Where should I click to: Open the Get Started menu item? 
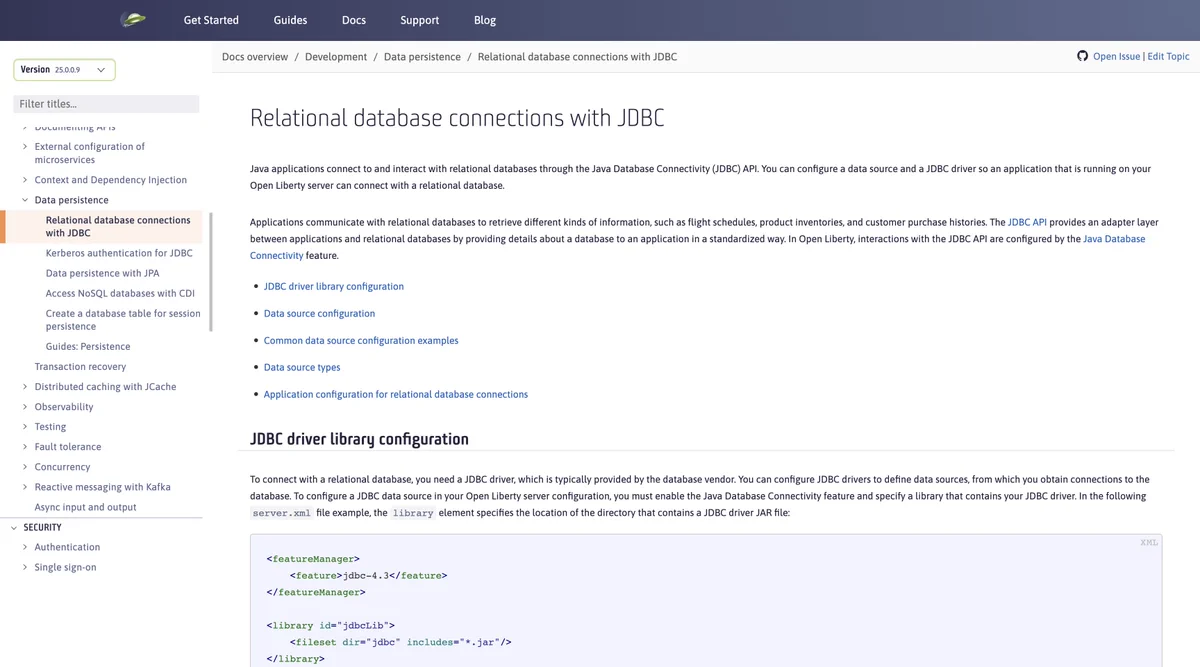point(211,20)
